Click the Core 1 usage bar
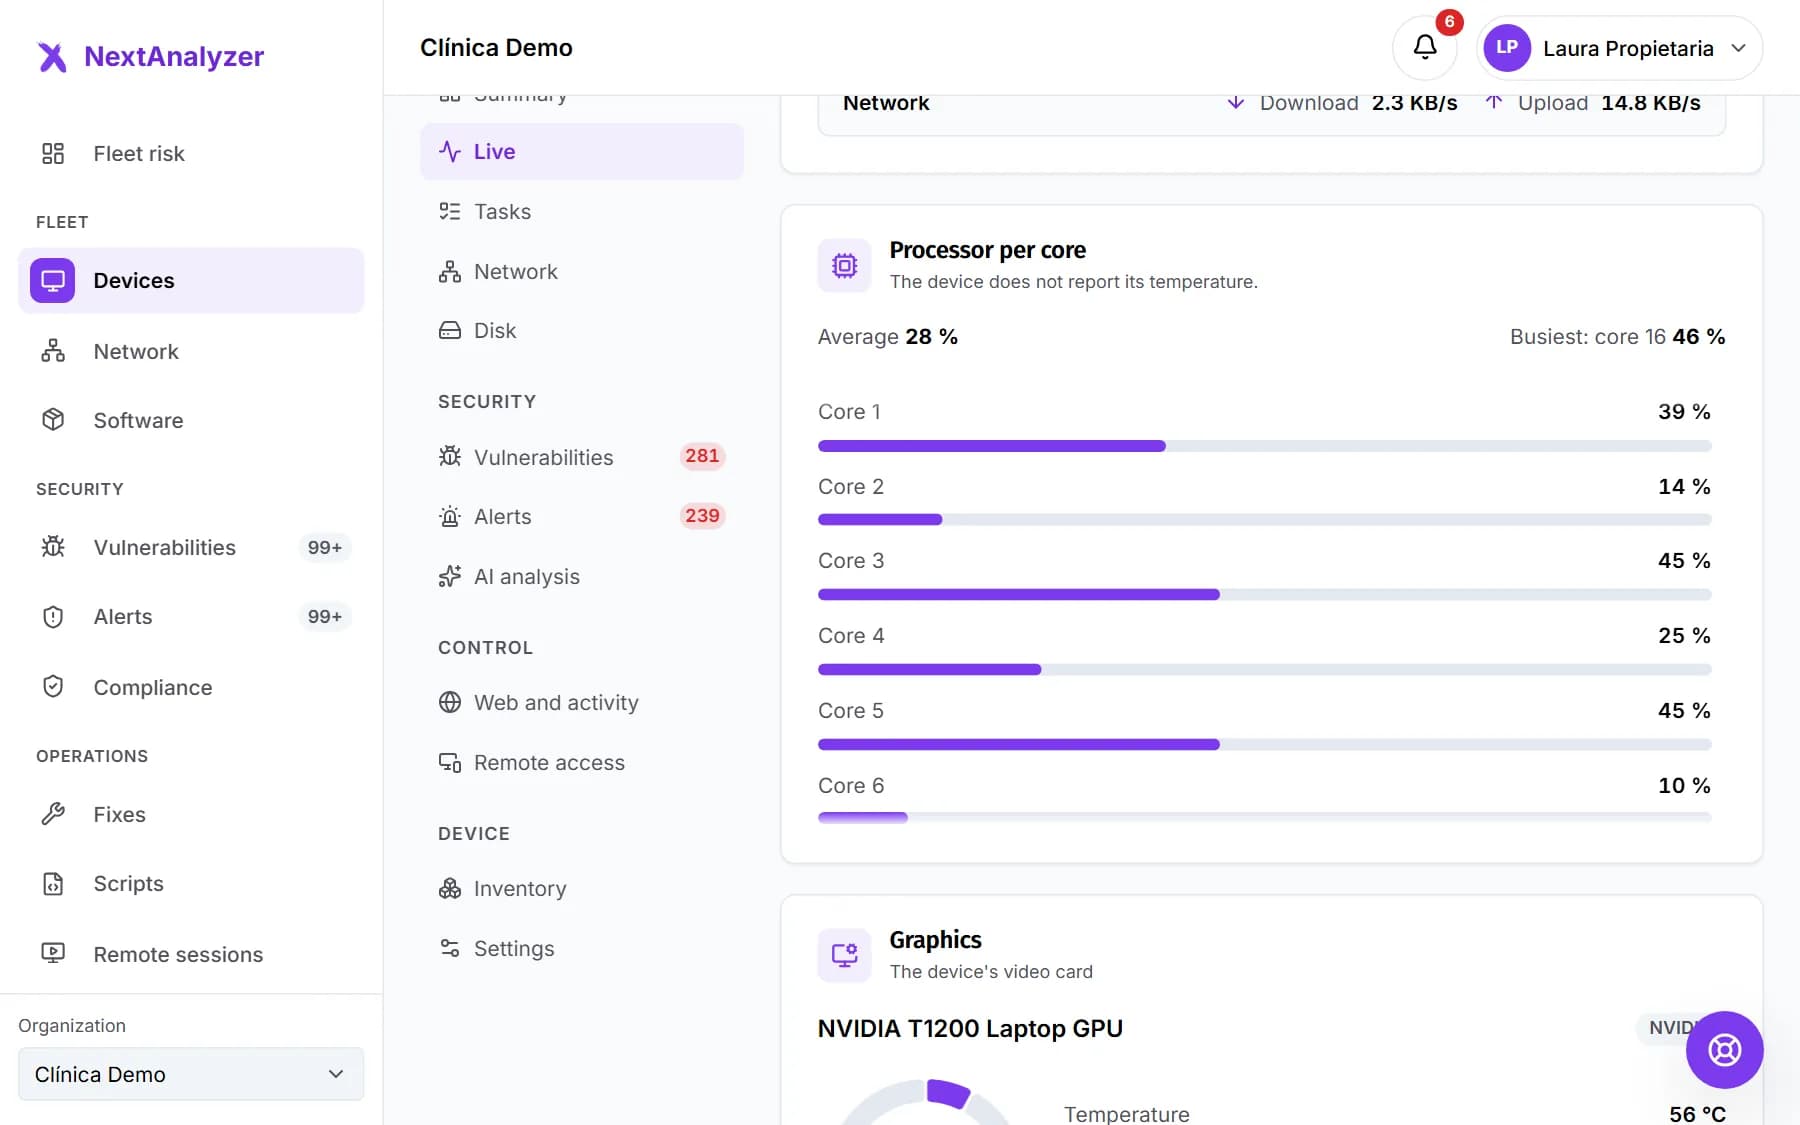 (x=1264, y=446)
